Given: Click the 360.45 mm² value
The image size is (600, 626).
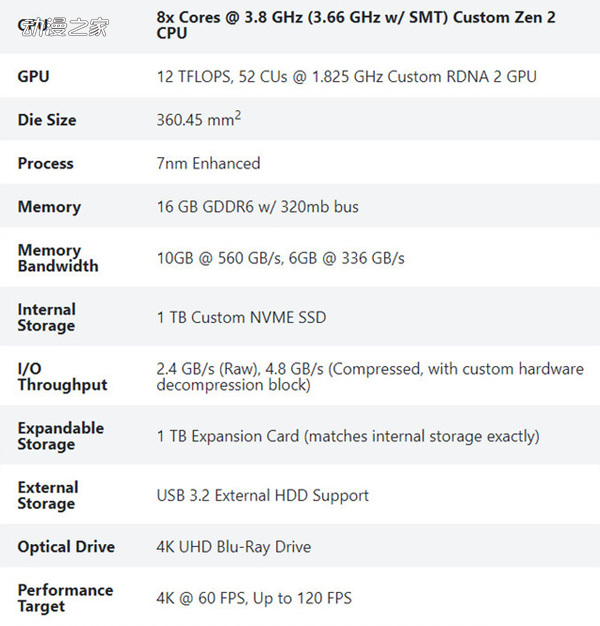Looking at the screenshot, I should point(199,119).
